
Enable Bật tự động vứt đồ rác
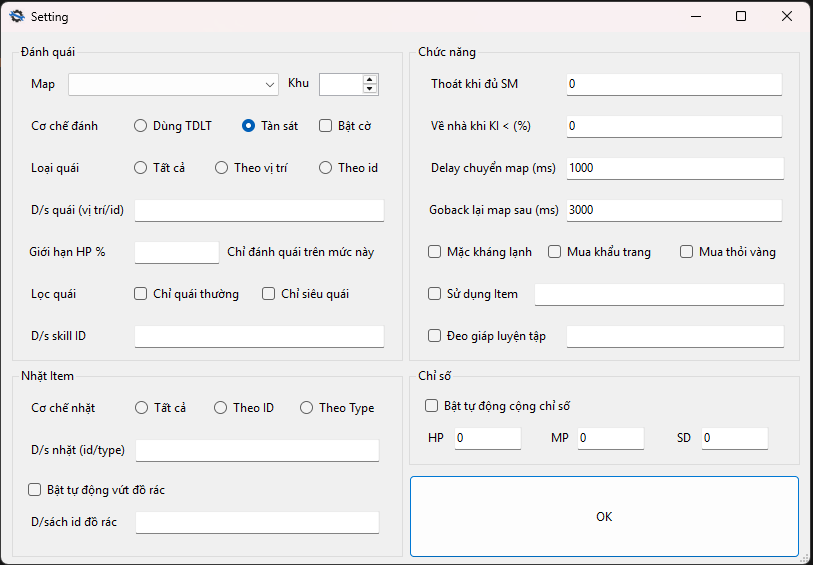tap(35, 490)
